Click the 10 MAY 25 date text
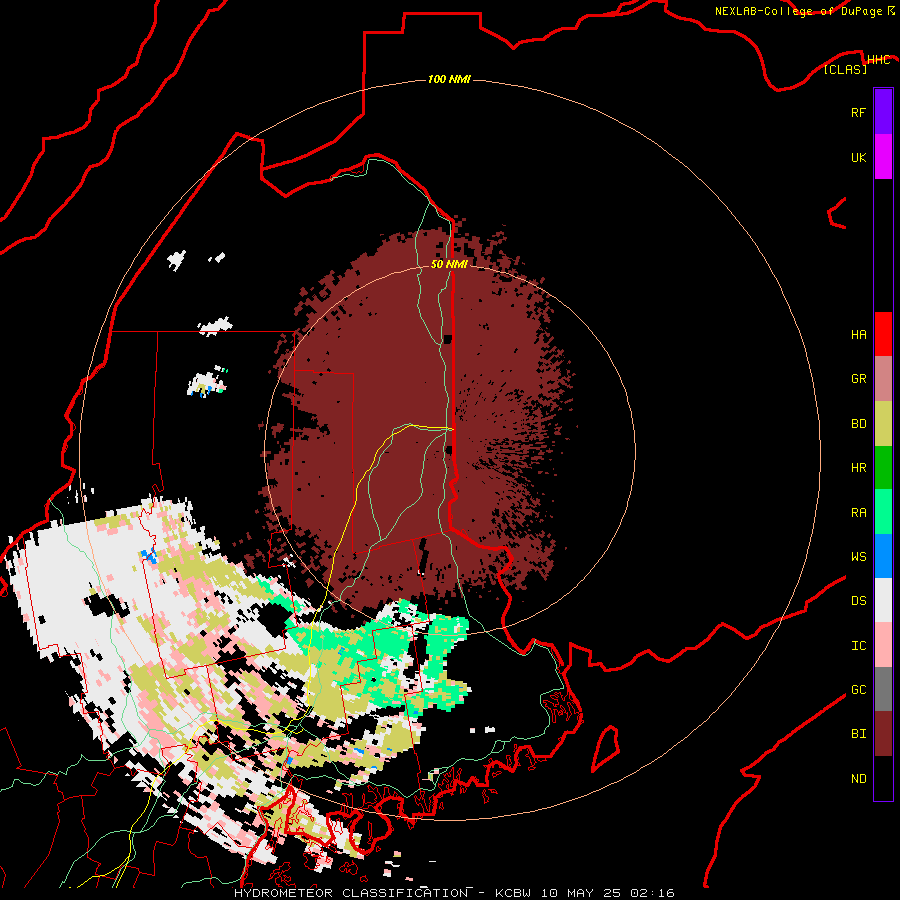Image resolution: width=900 pixels, height=900 pixels. [581, 893]
